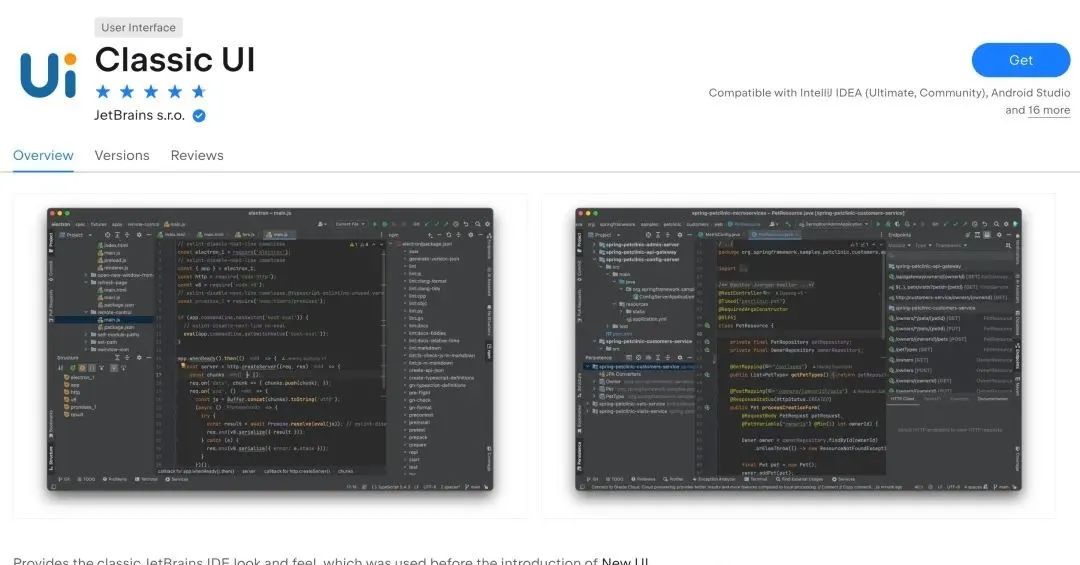Image resolution: width=1080 pixels, height=565 pixels.
Task: Click the five-star rating
Action: point(151,92)
